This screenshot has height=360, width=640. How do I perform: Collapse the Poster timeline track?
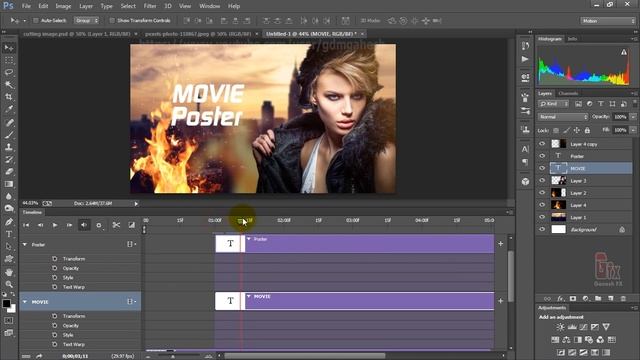click(25, 244)
